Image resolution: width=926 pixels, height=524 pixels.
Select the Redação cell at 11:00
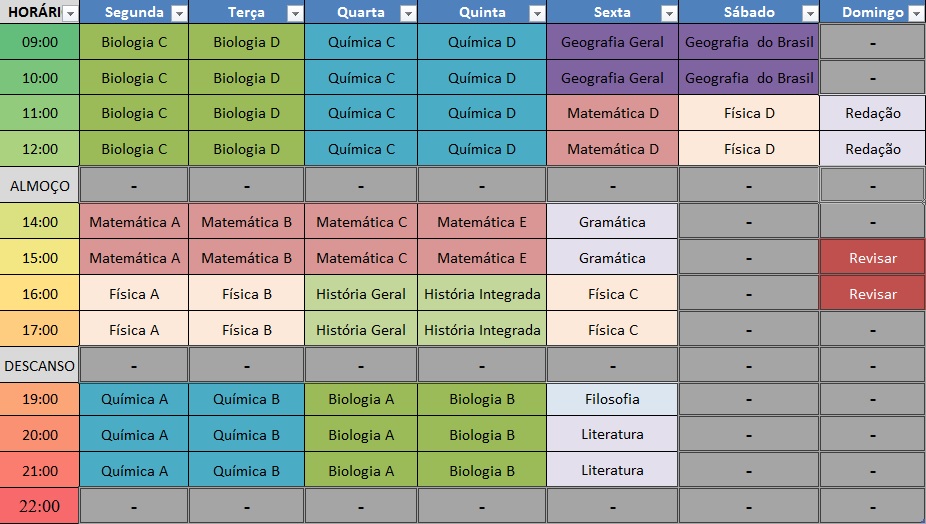tap(872, 114)
